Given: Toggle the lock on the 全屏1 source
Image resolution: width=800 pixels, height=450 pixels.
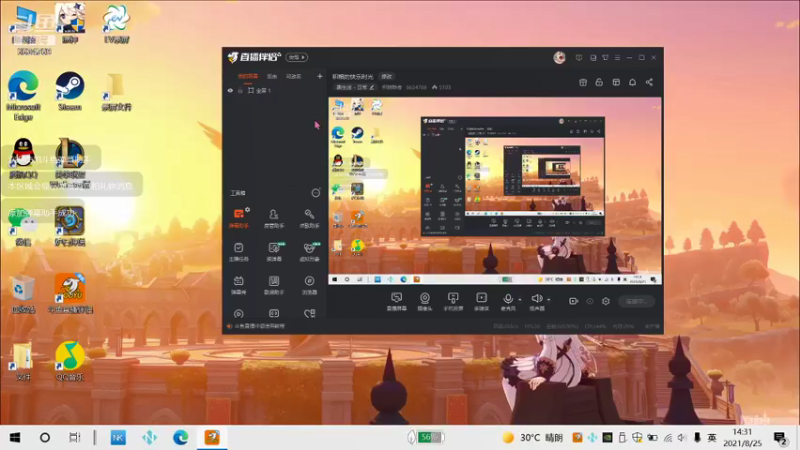Looking at the screenshot, I should pos(240,90).
